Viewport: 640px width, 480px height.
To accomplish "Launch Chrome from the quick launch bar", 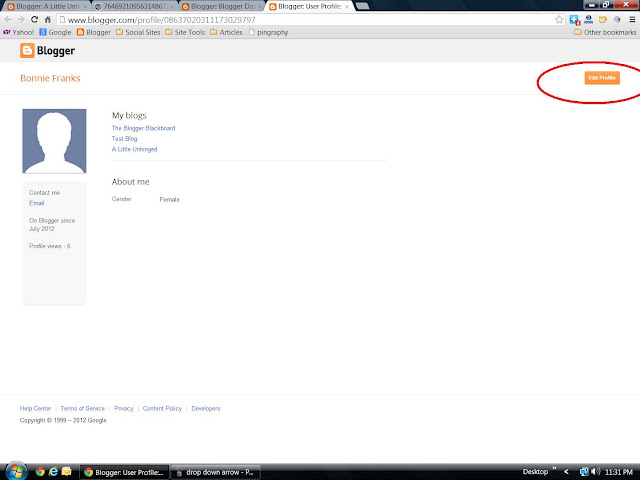I will coord(40,472).
